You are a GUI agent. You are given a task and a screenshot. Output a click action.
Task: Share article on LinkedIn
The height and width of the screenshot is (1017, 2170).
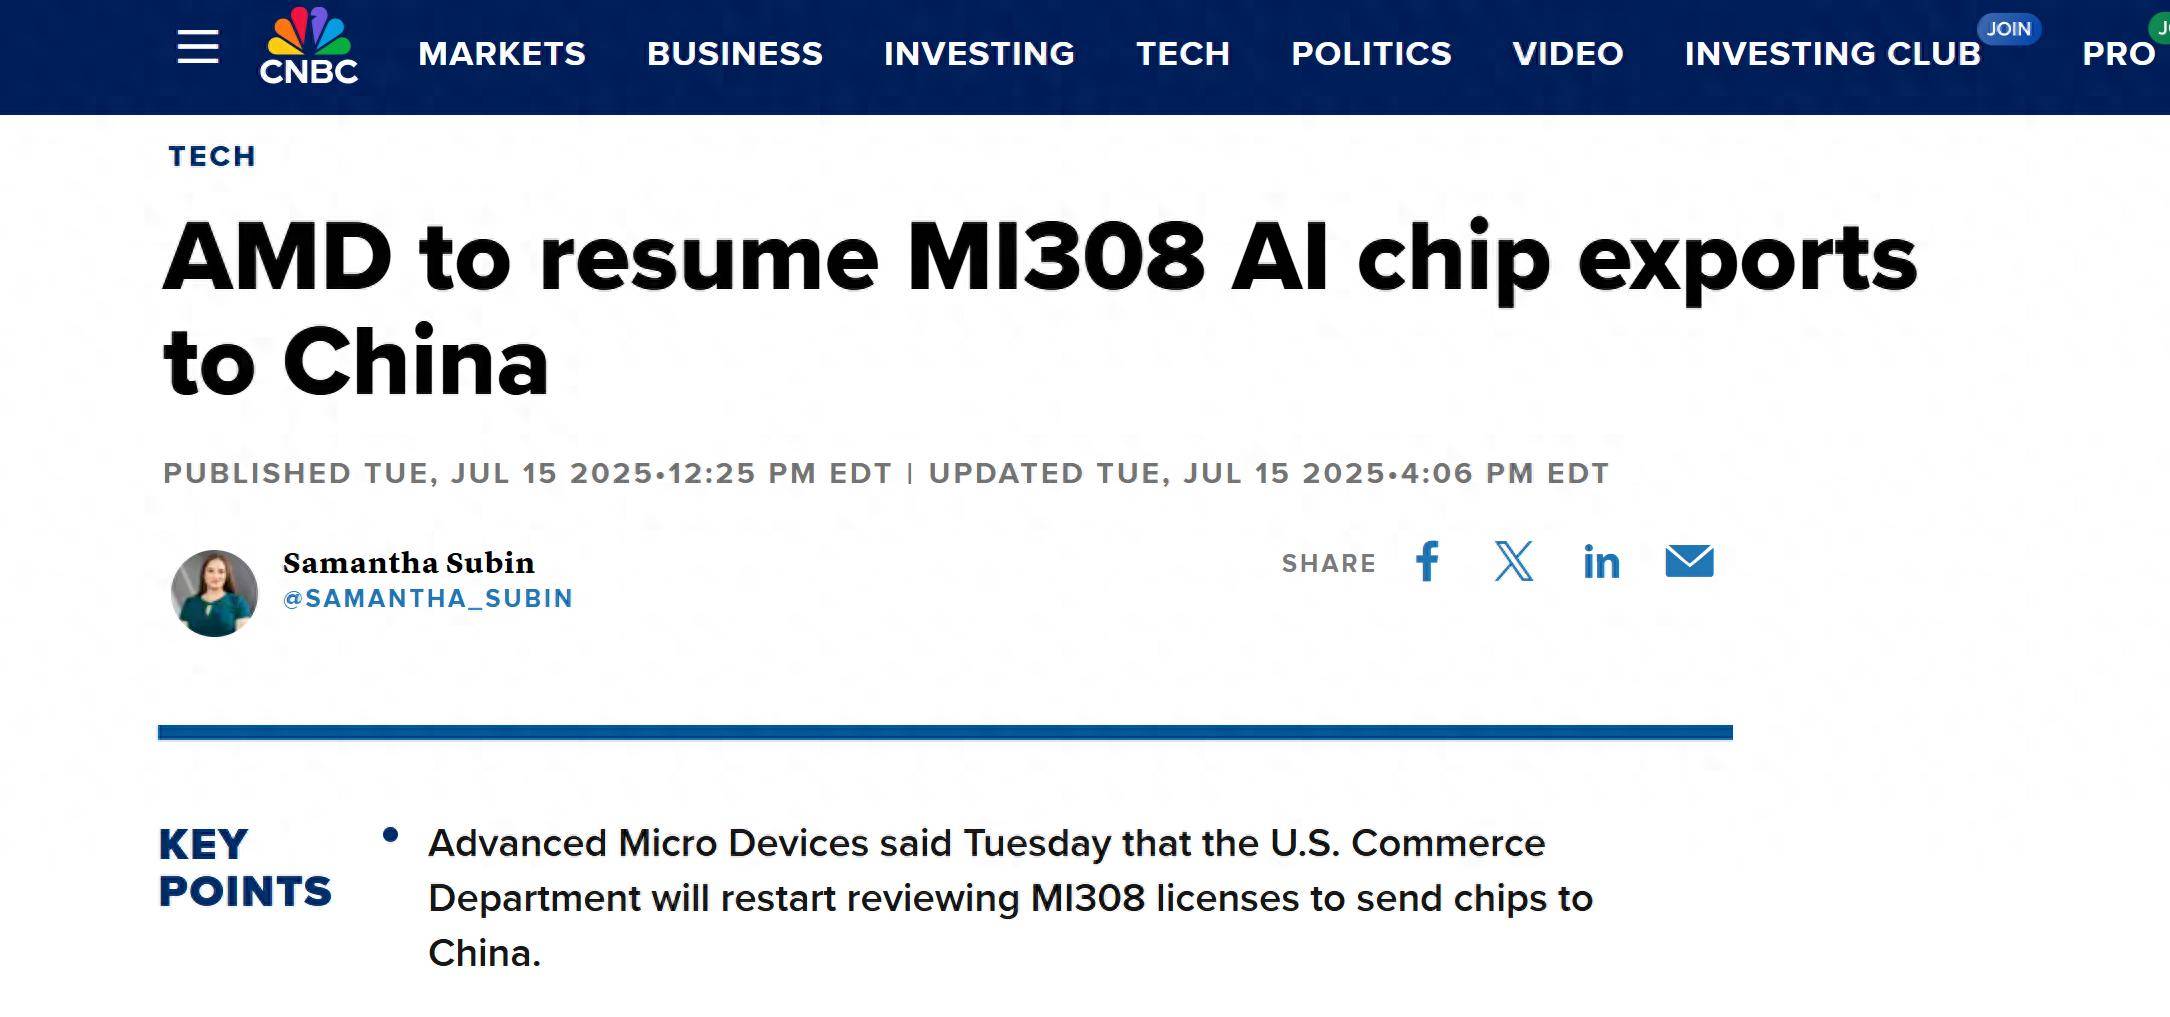(1601, 563)
